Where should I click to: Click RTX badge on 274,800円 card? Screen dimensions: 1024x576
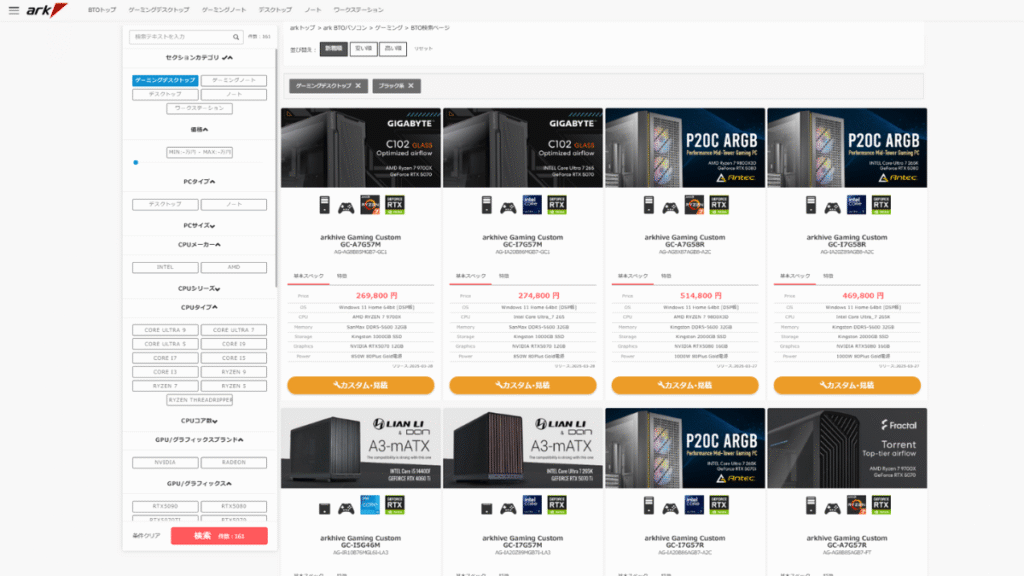tap(556, 205)
